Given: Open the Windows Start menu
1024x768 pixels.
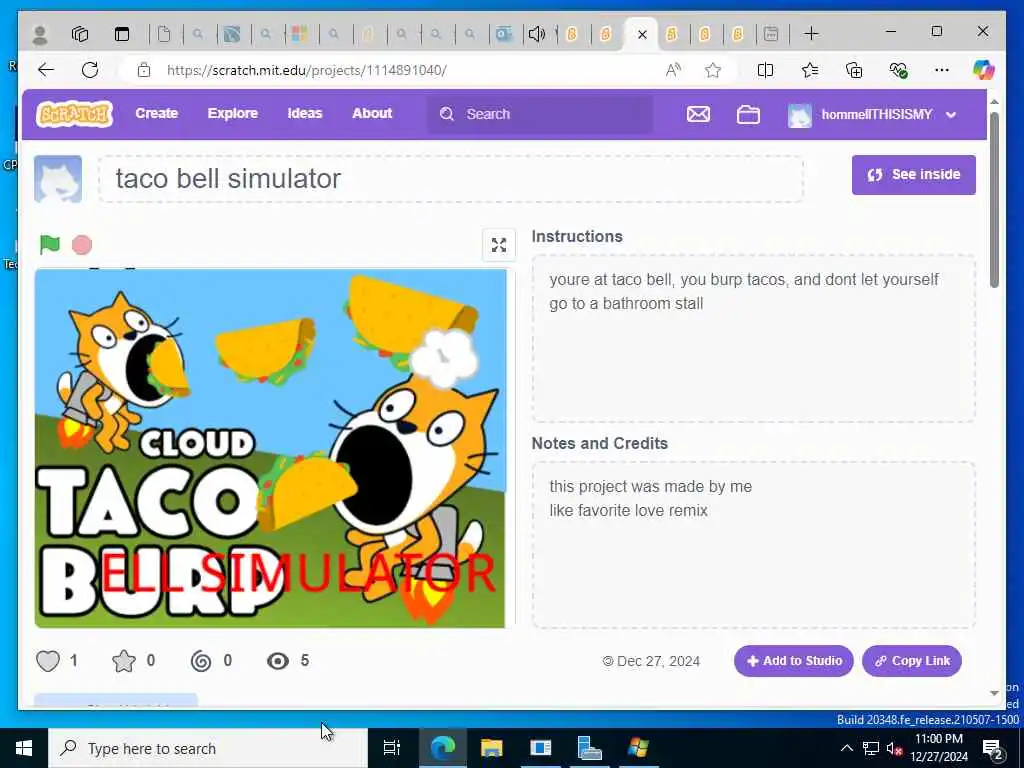Looking at the screenshot, I should [24, 748].
